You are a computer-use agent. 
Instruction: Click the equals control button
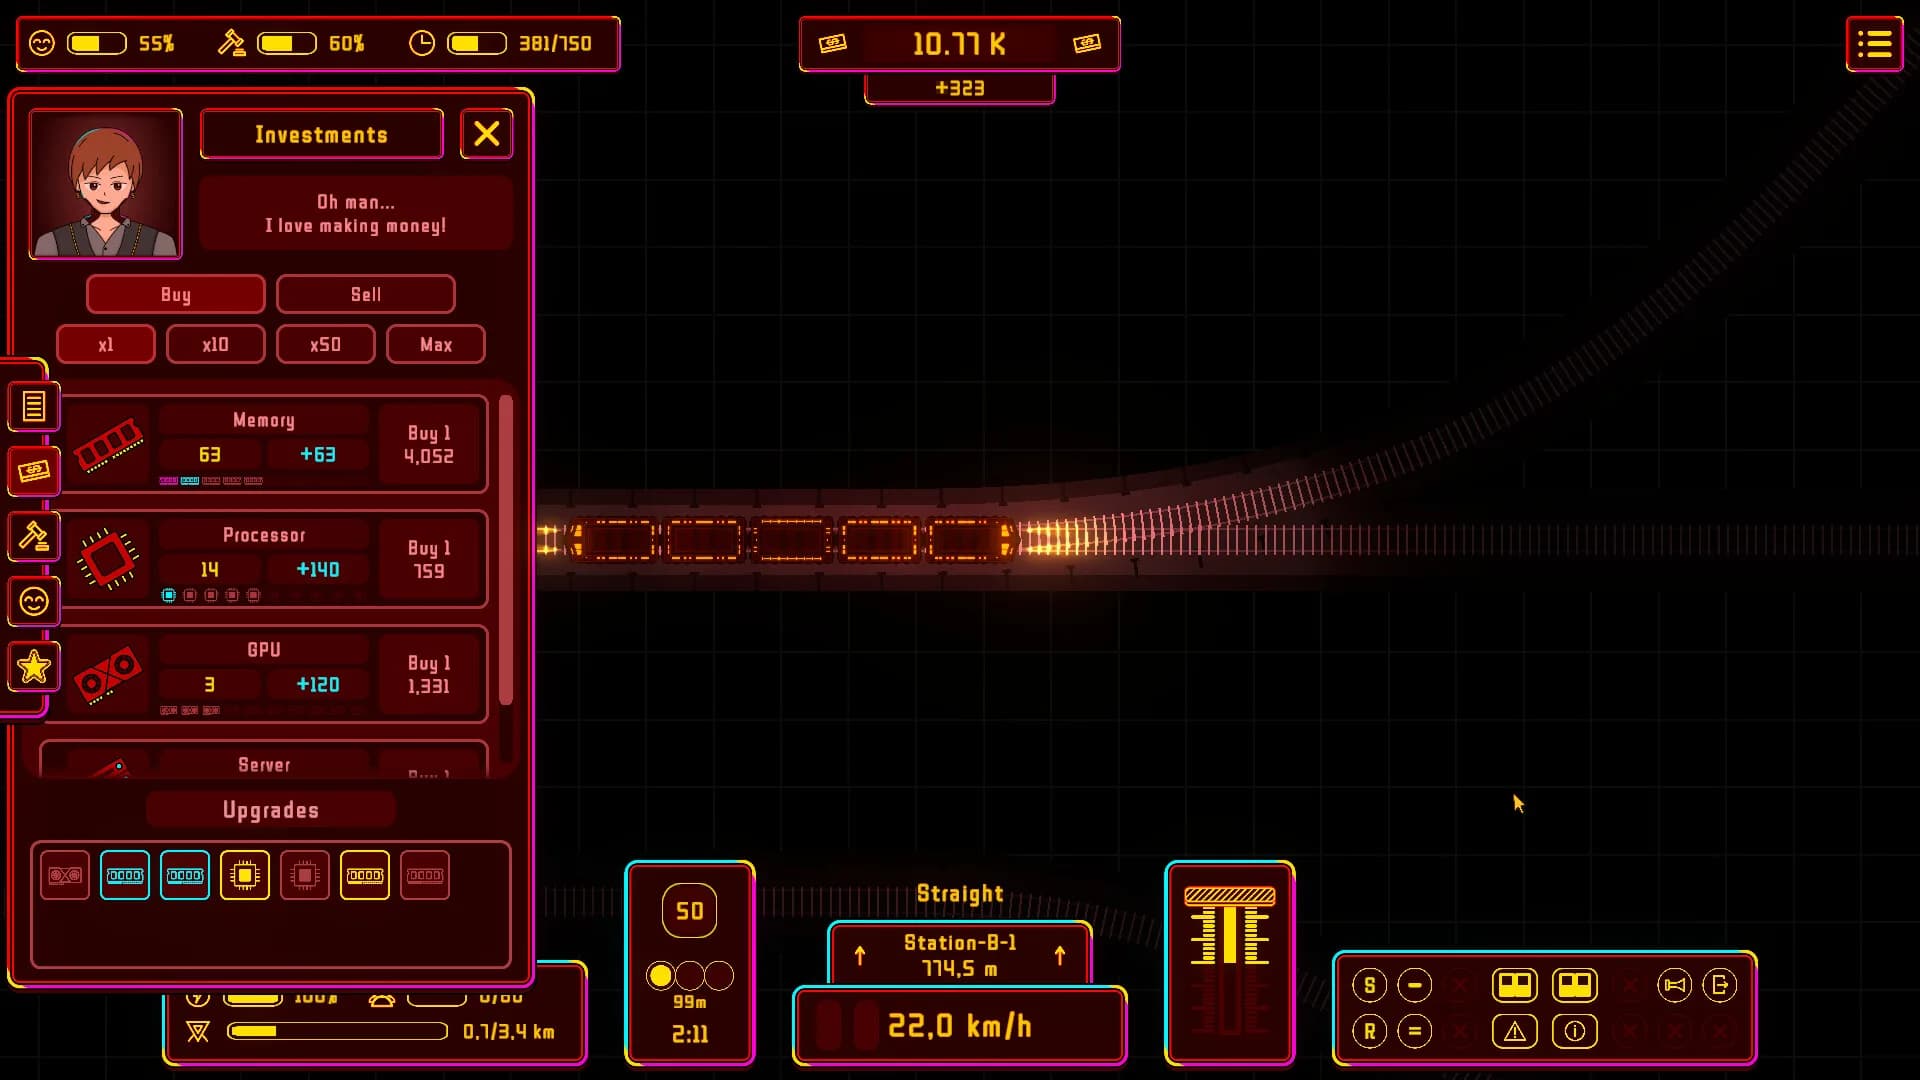click(1415, 1031)
